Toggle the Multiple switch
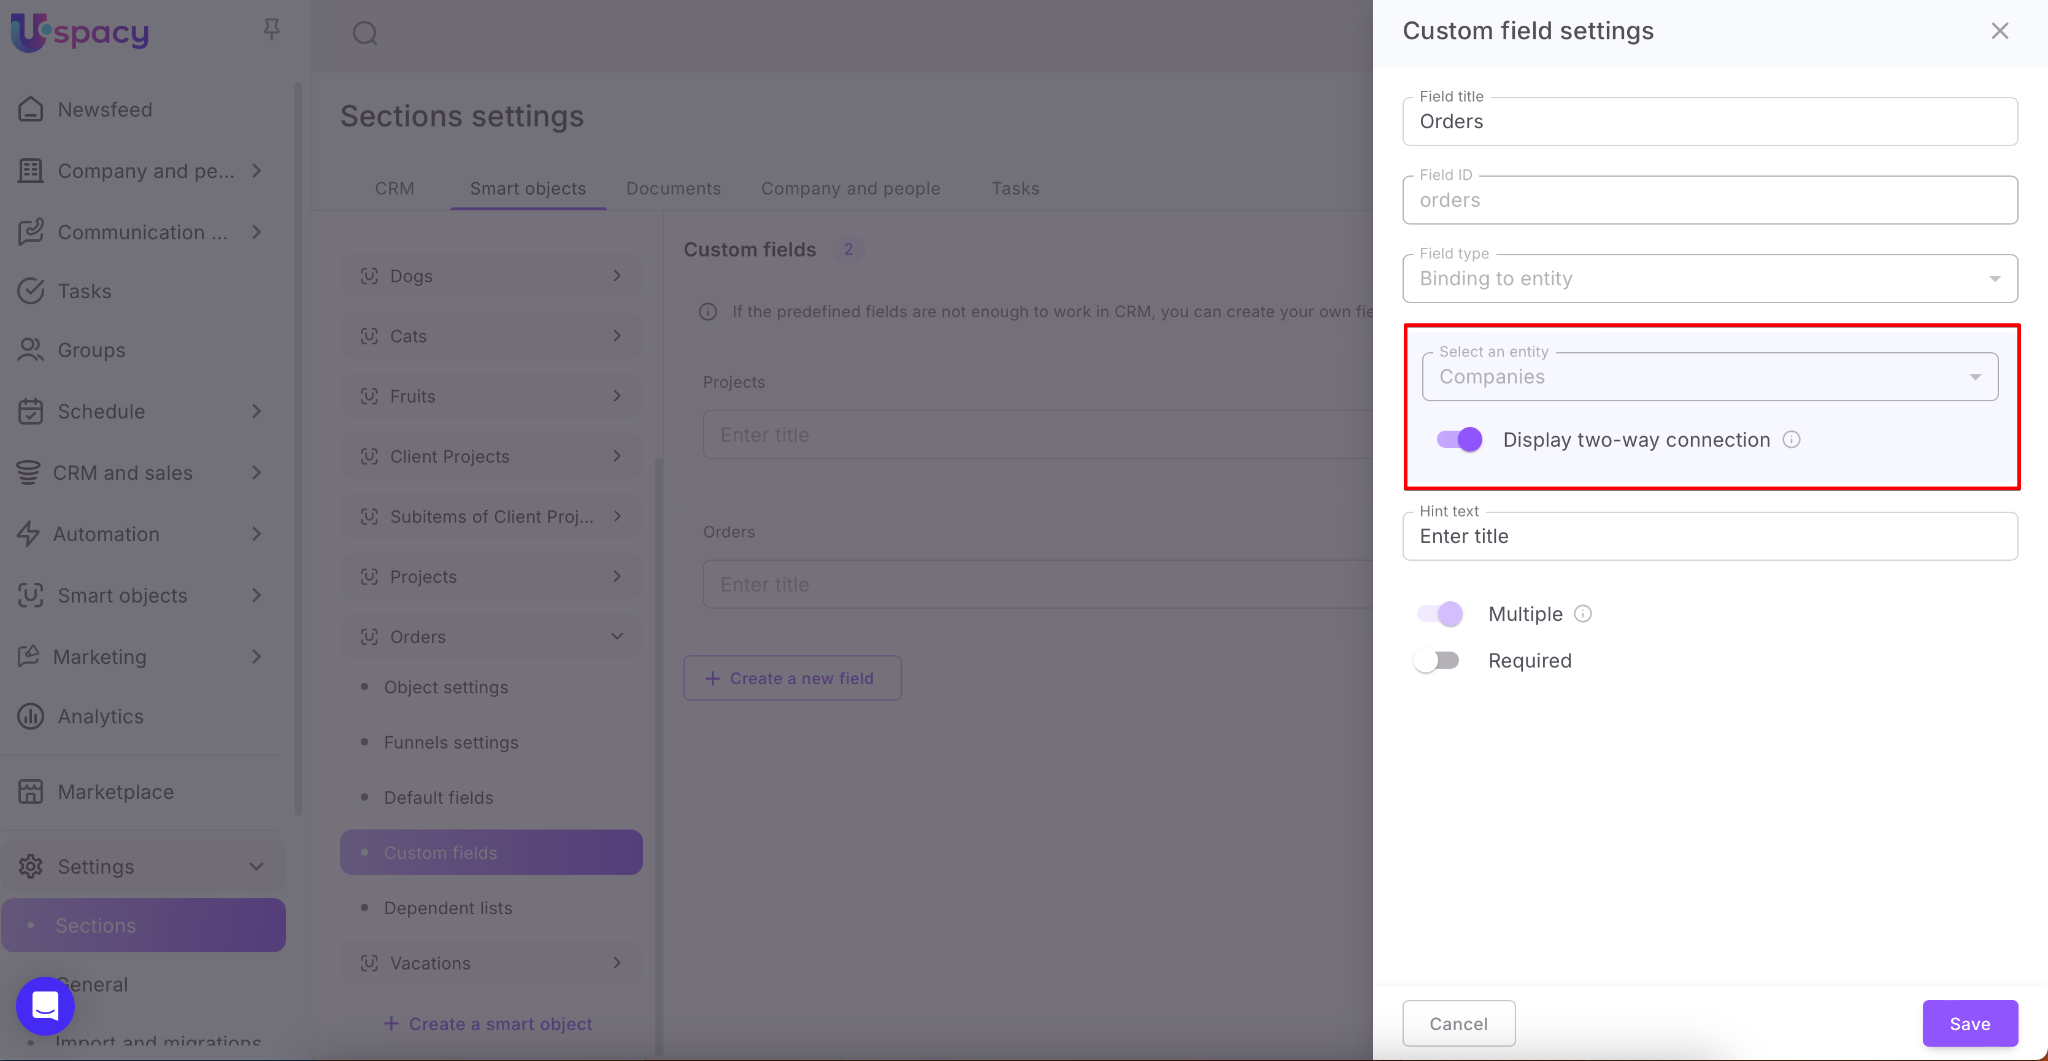Screen dimensions: 2048x1061 tap(1440, 614)
